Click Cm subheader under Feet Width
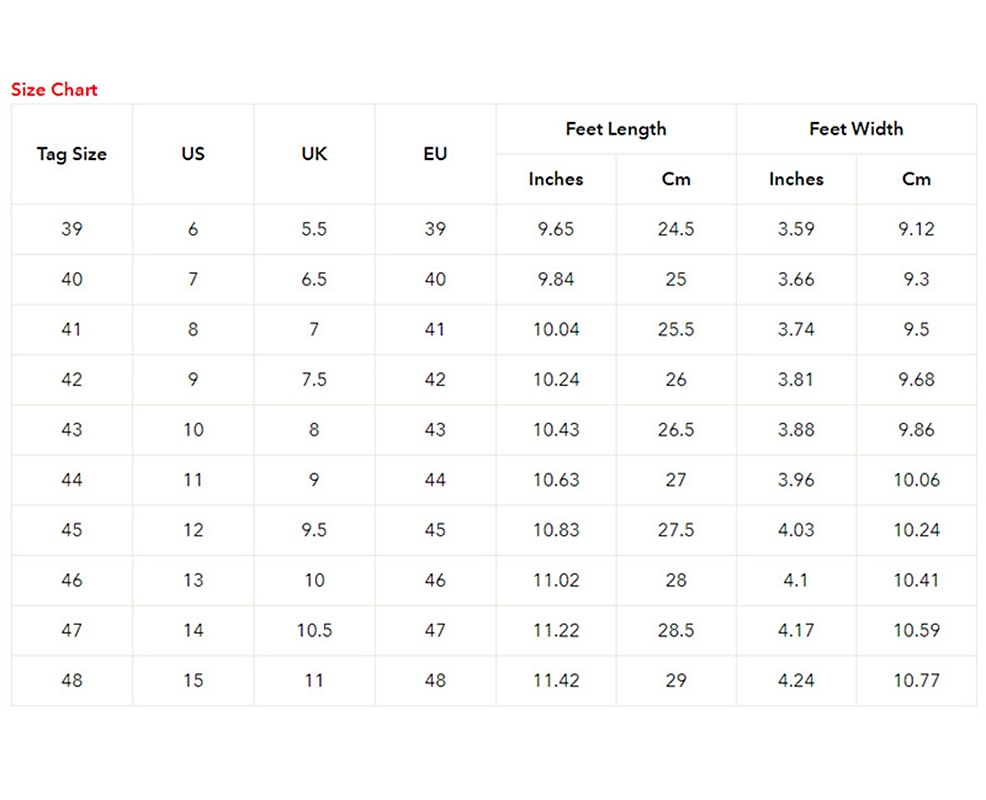This screenshot has height=800, width=986. click(x=916, y=179)
